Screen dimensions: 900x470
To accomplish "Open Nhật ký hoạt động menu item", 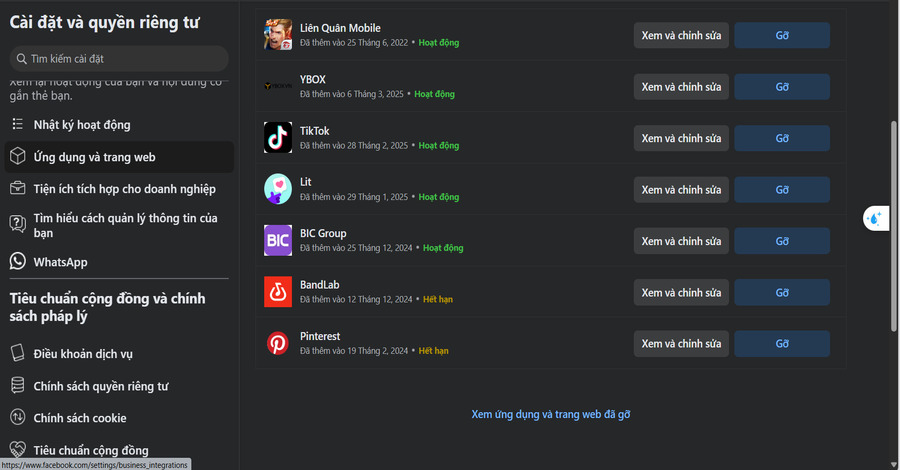I will 82,125.
